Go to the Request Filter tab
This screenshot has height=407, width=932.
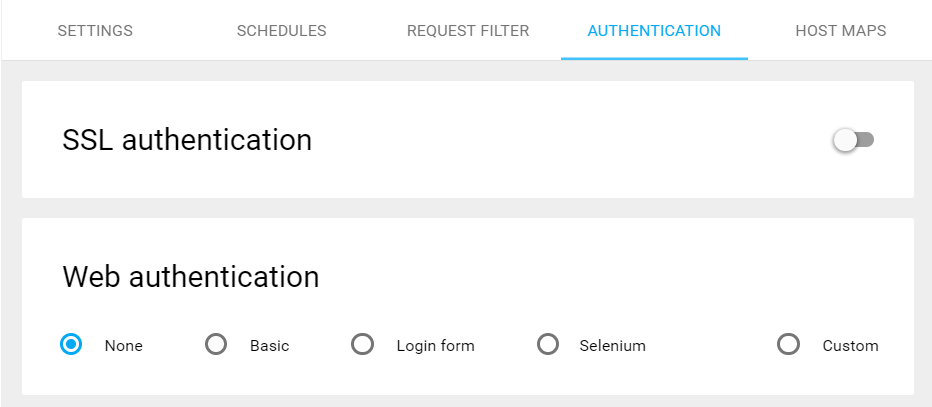(x=468, y=31)
